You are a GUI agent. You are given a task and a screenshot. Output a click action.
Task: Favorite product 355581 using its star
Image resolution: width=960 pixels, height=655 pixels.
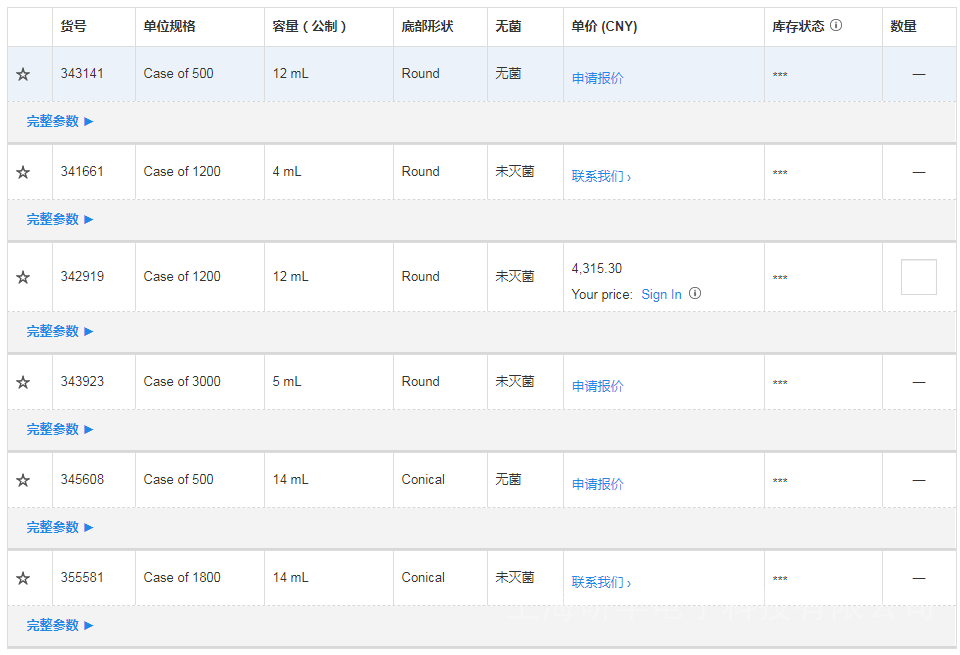tap(23, 578)
